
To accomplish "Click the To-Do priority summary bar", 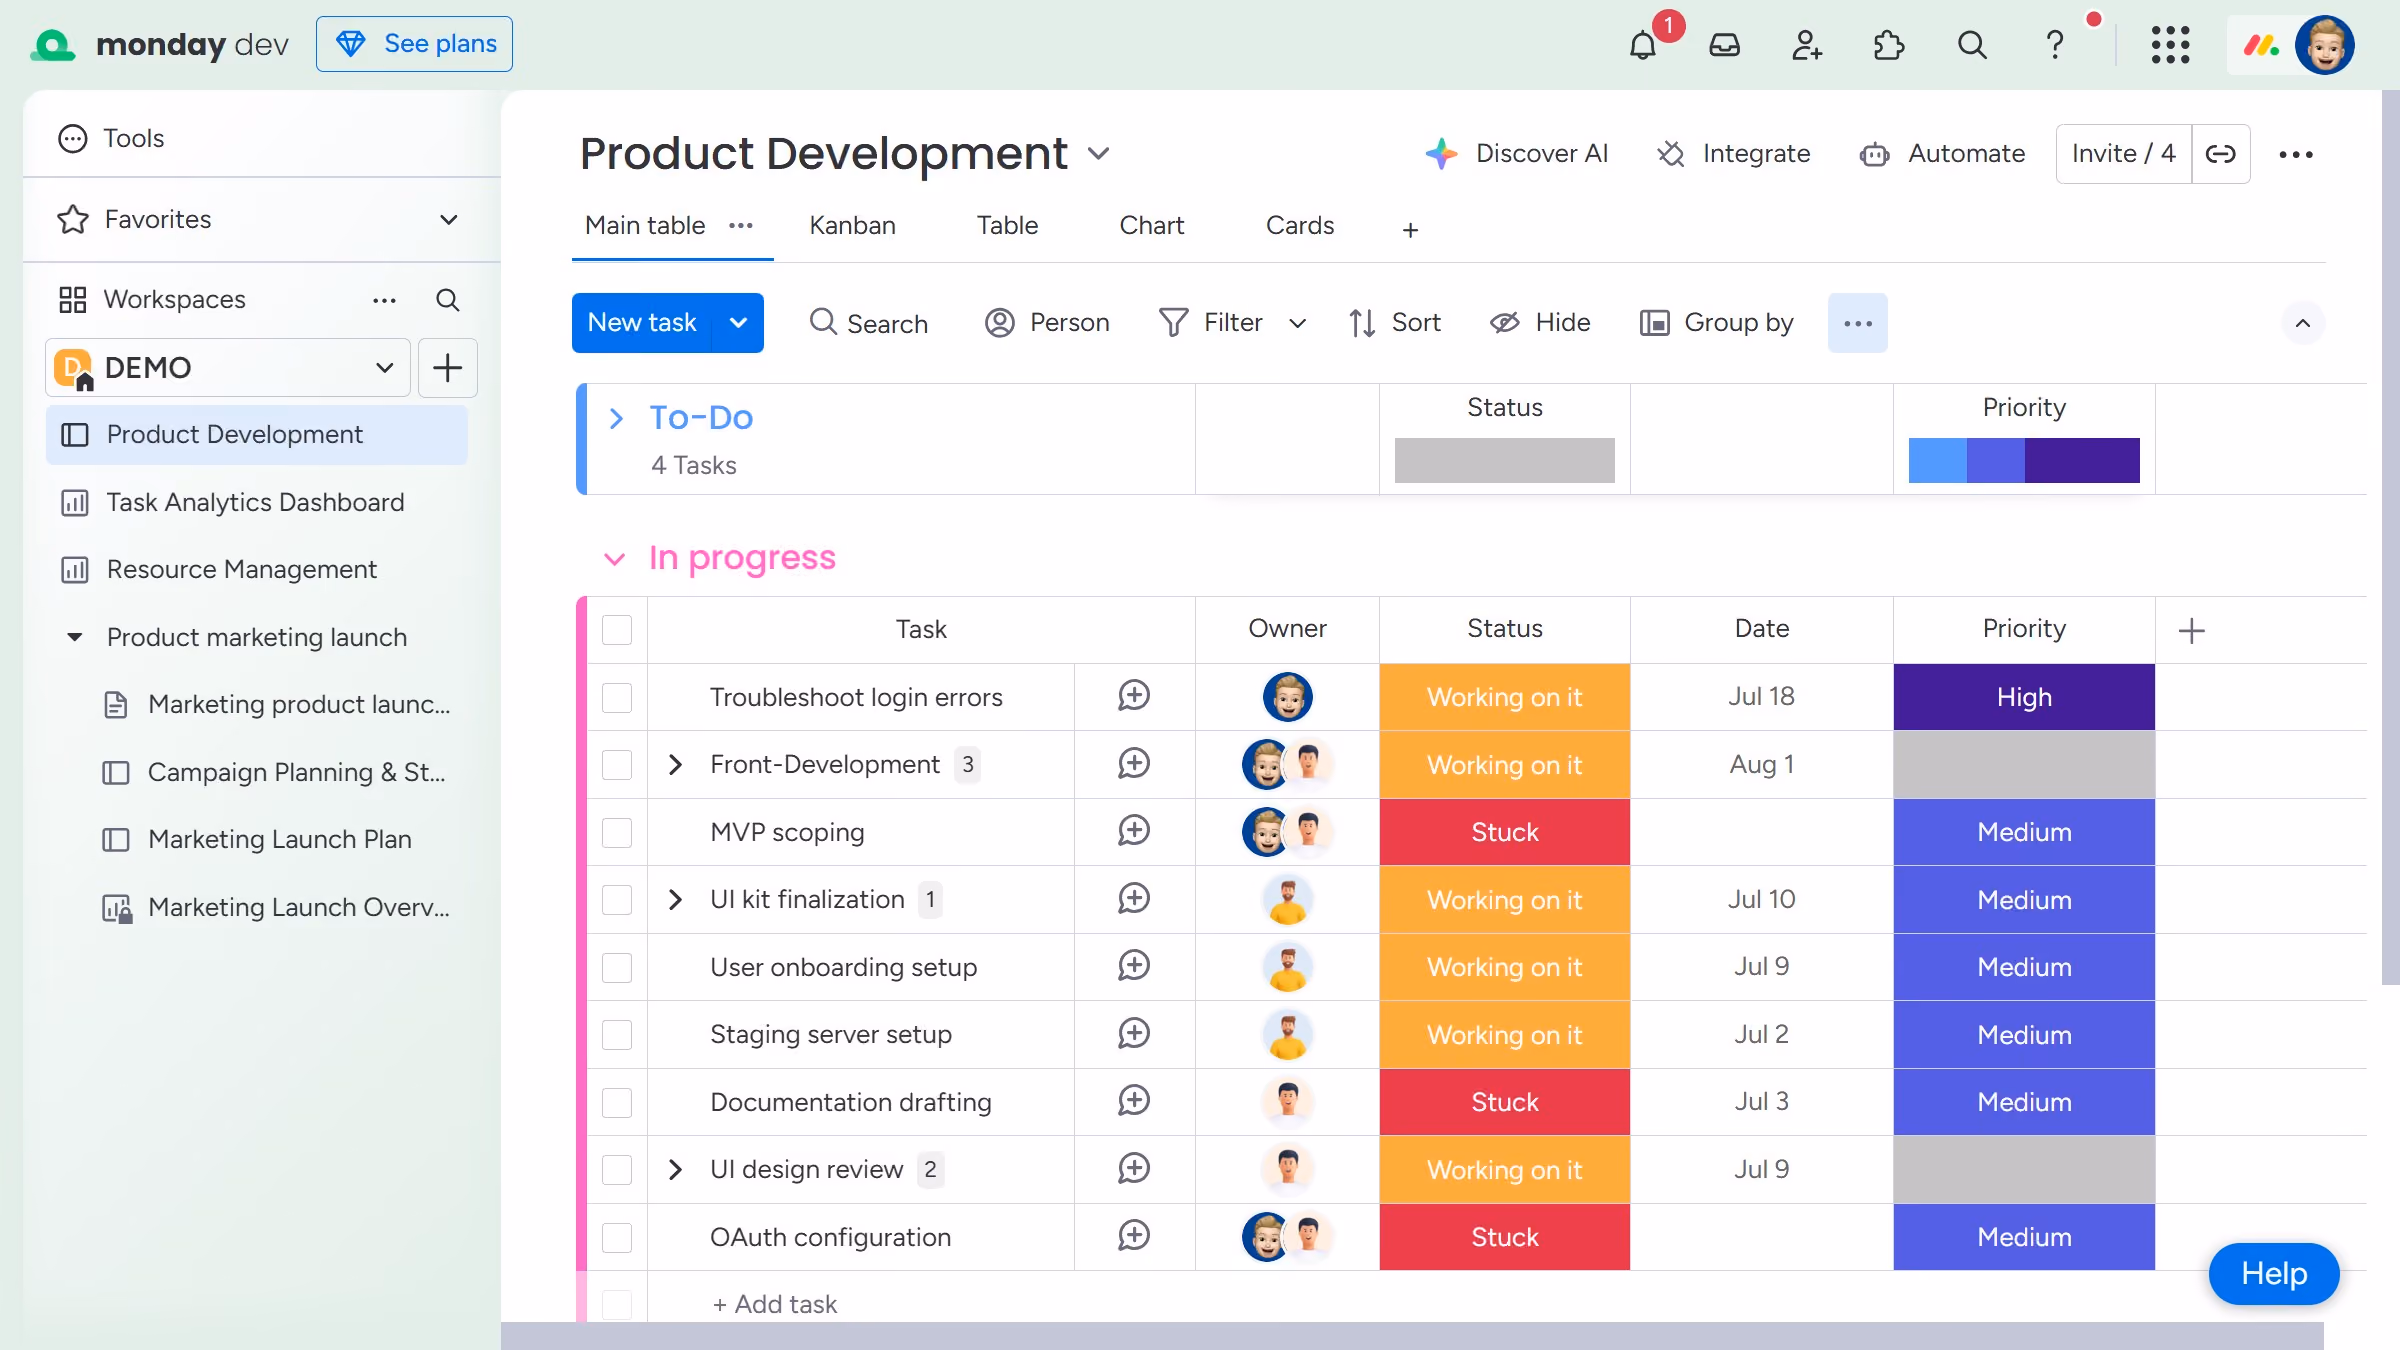I will pos(2024,460).
